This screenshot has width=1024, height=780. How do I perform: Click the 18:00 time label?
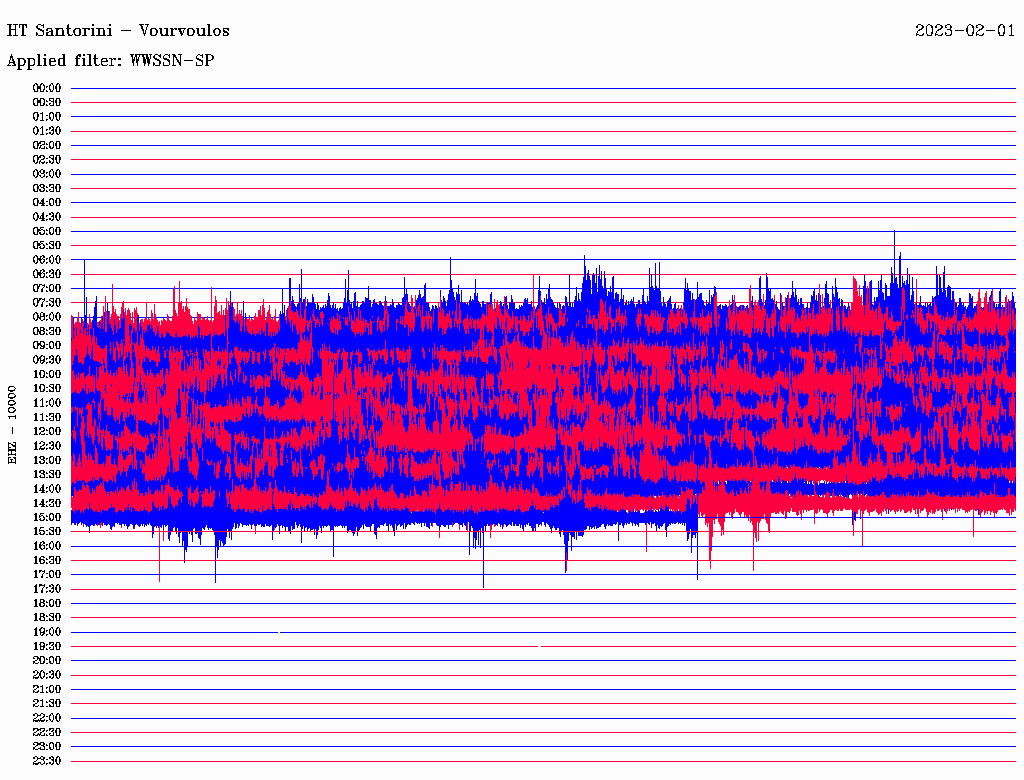tap(47, 603)
